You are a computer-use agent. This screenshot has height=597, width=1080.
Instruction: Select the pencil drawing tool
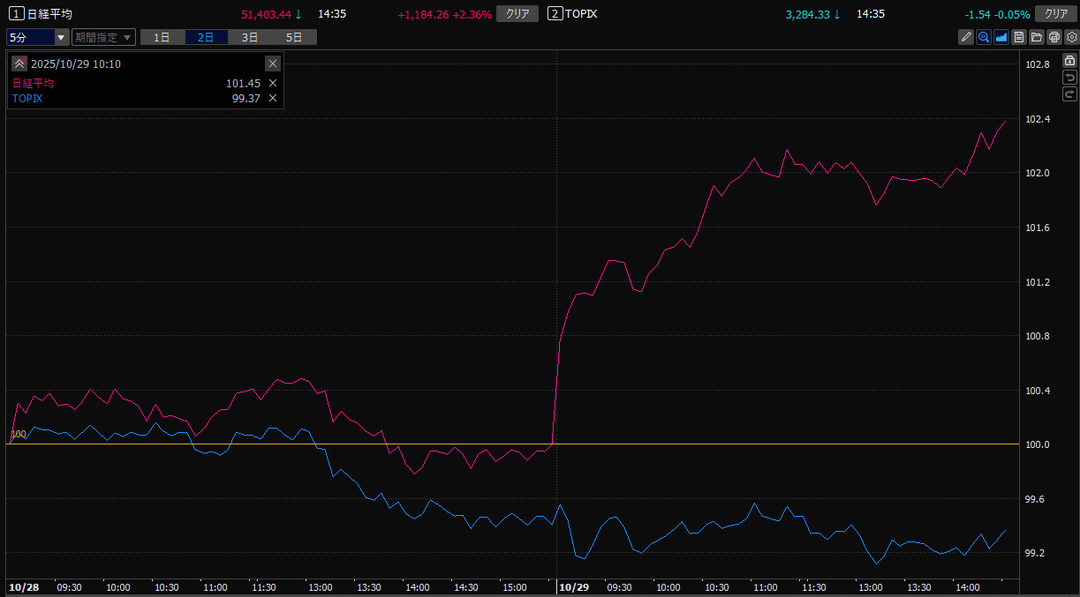pos(966,37)
